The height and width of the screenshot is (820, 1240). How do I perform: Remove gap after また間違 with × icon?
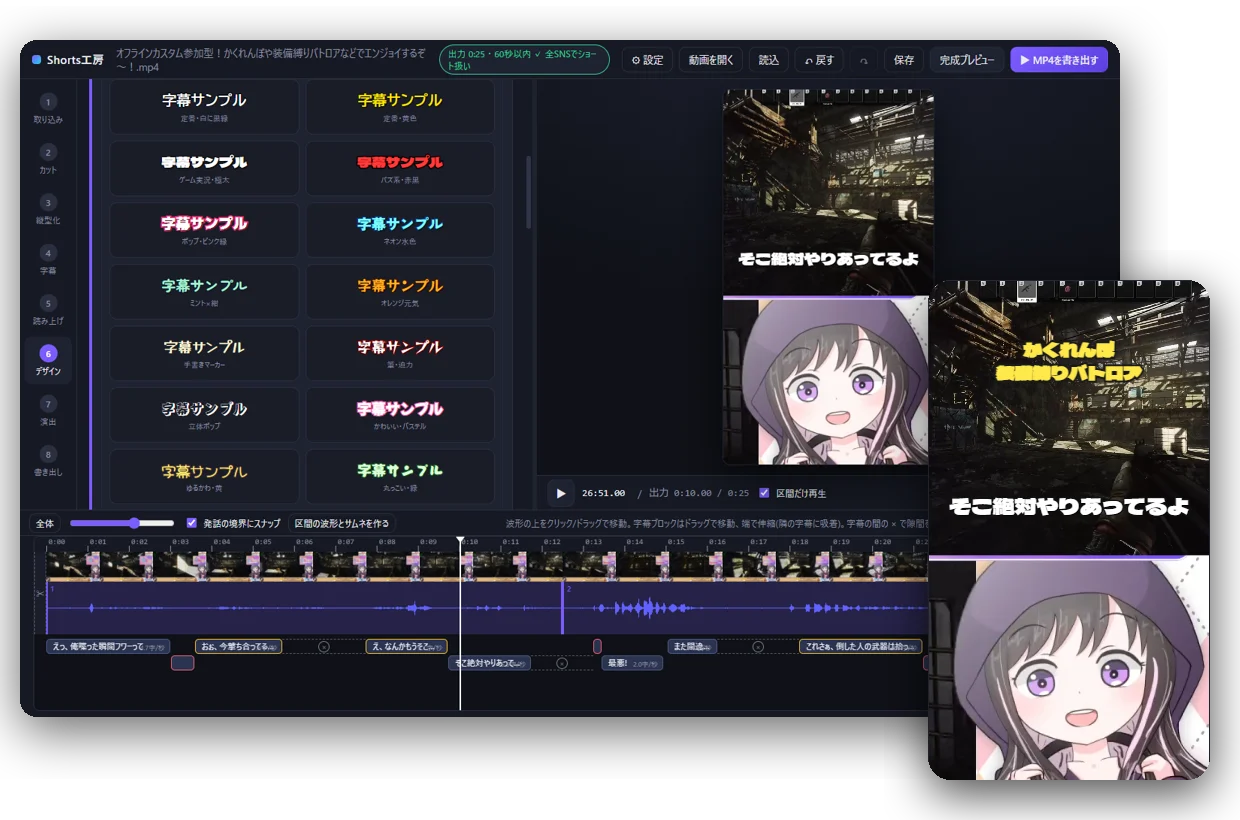coord(757,647)
